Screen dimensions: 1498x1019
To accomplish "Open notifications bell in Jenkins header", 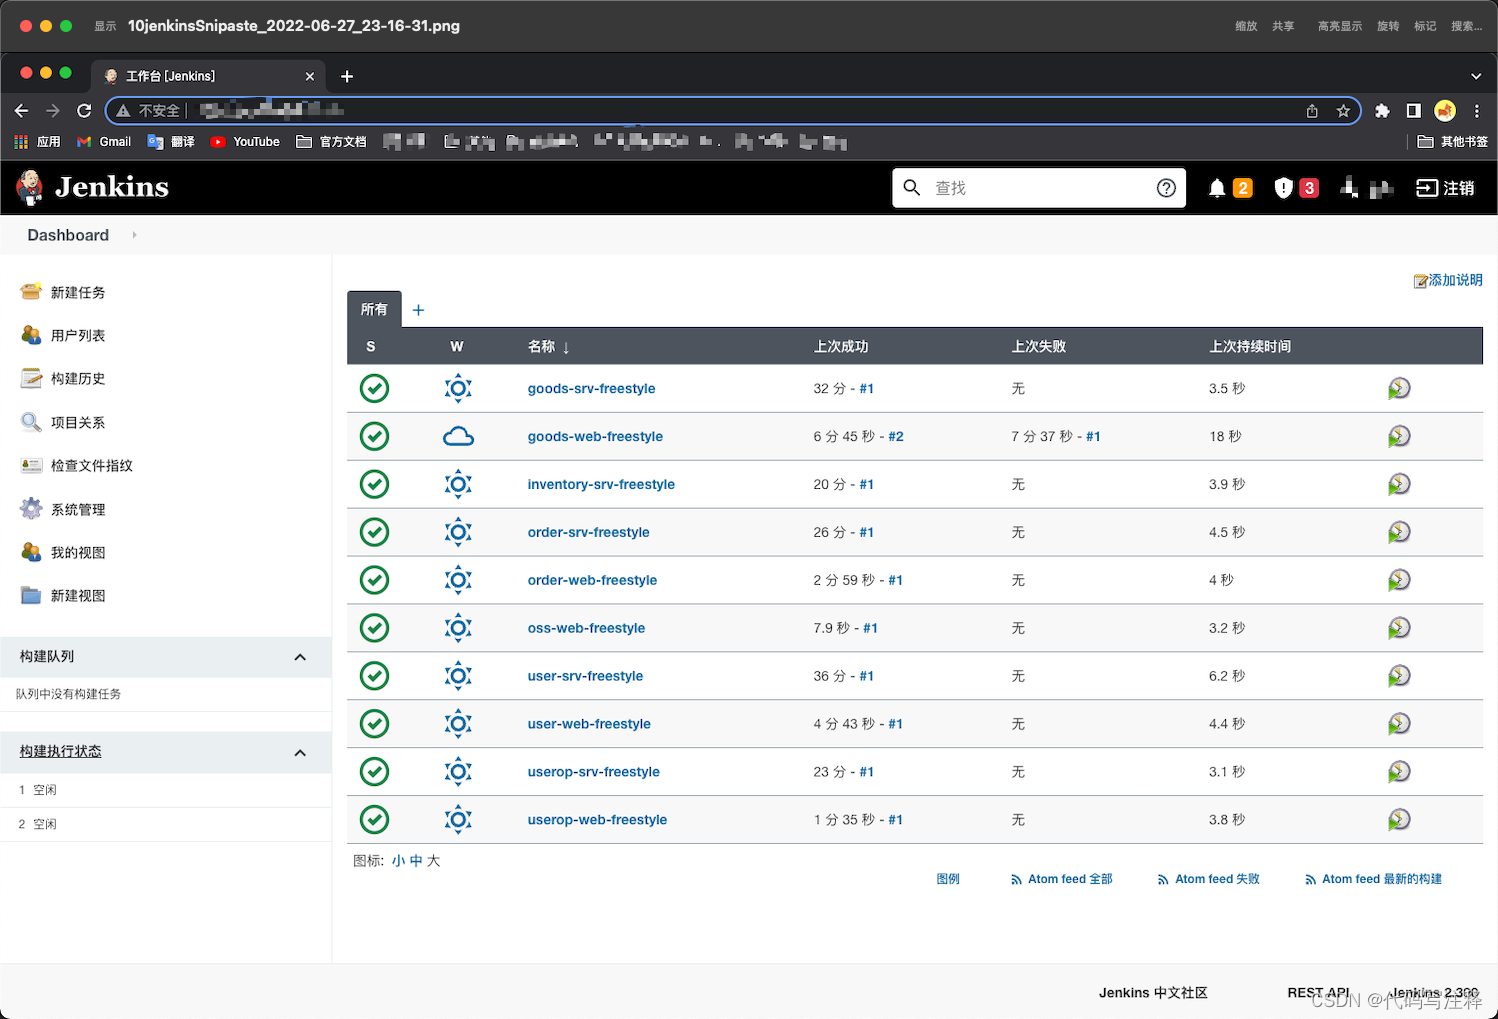I will tap(1217, 188).
